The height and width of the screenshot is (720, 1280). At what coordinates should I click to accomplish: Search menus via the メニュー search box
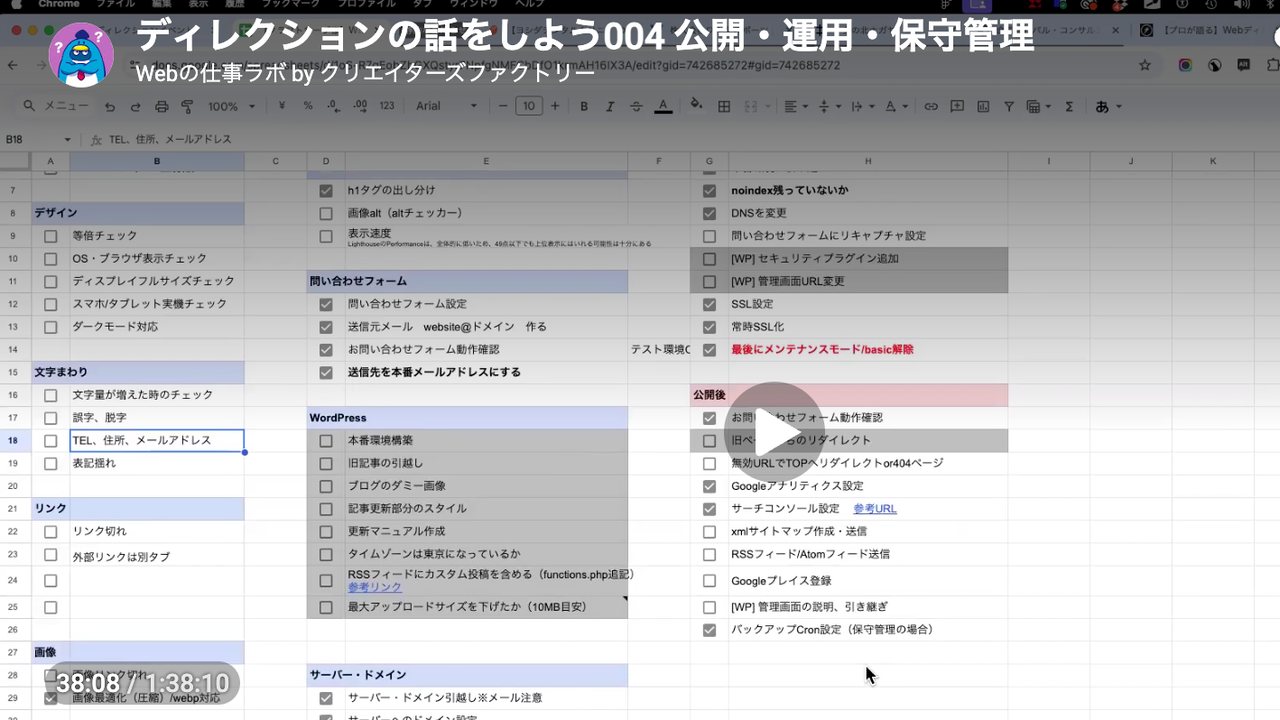[x=55, y=106]
